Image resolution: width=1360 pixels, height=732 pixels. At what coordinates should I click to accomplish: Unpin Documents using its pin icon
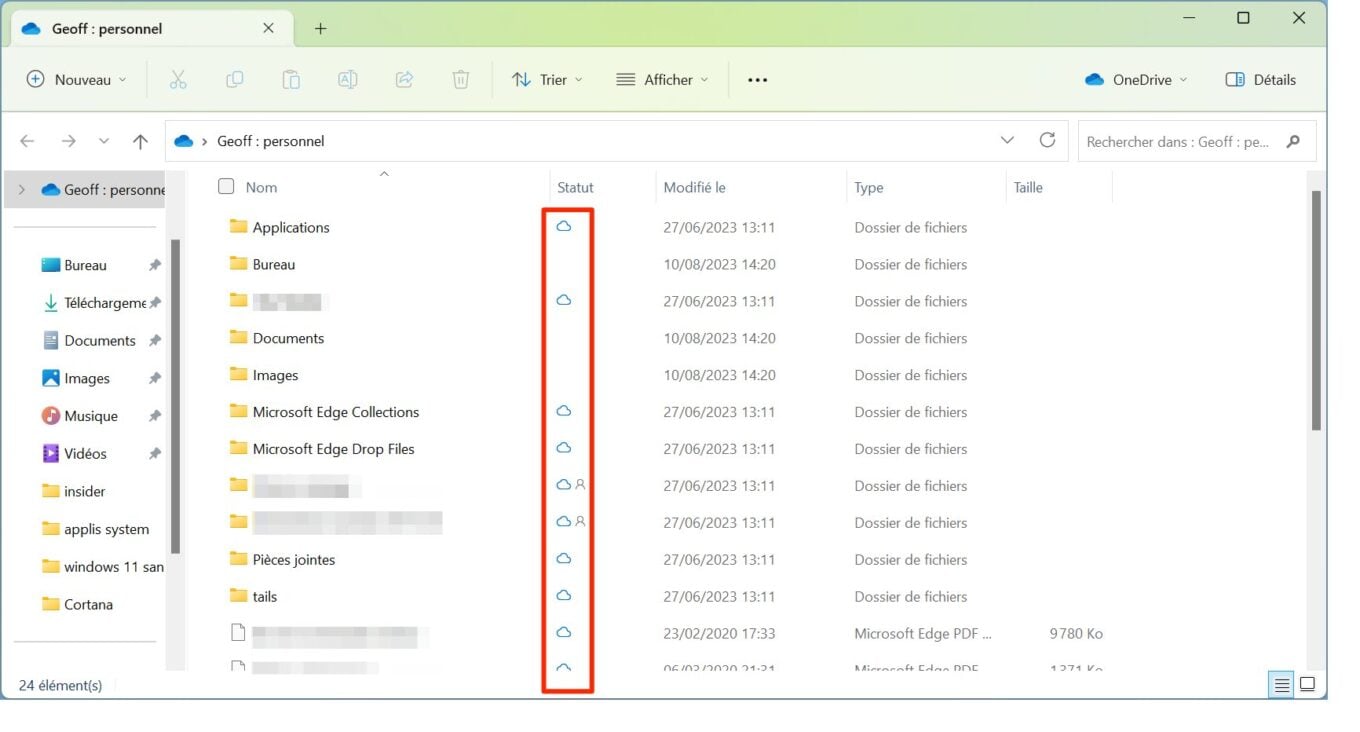(154, 341)
